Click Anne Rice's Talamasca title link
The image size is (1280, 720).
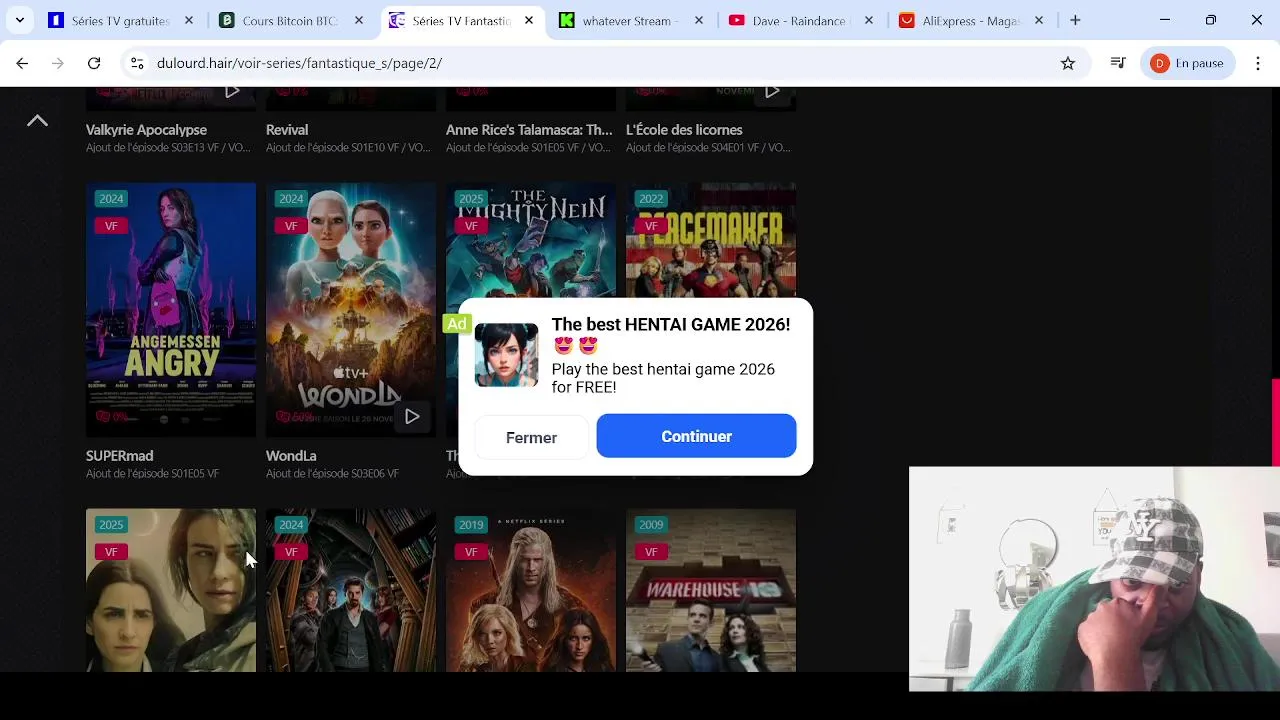pyautogui.click(x=529, y=130)
